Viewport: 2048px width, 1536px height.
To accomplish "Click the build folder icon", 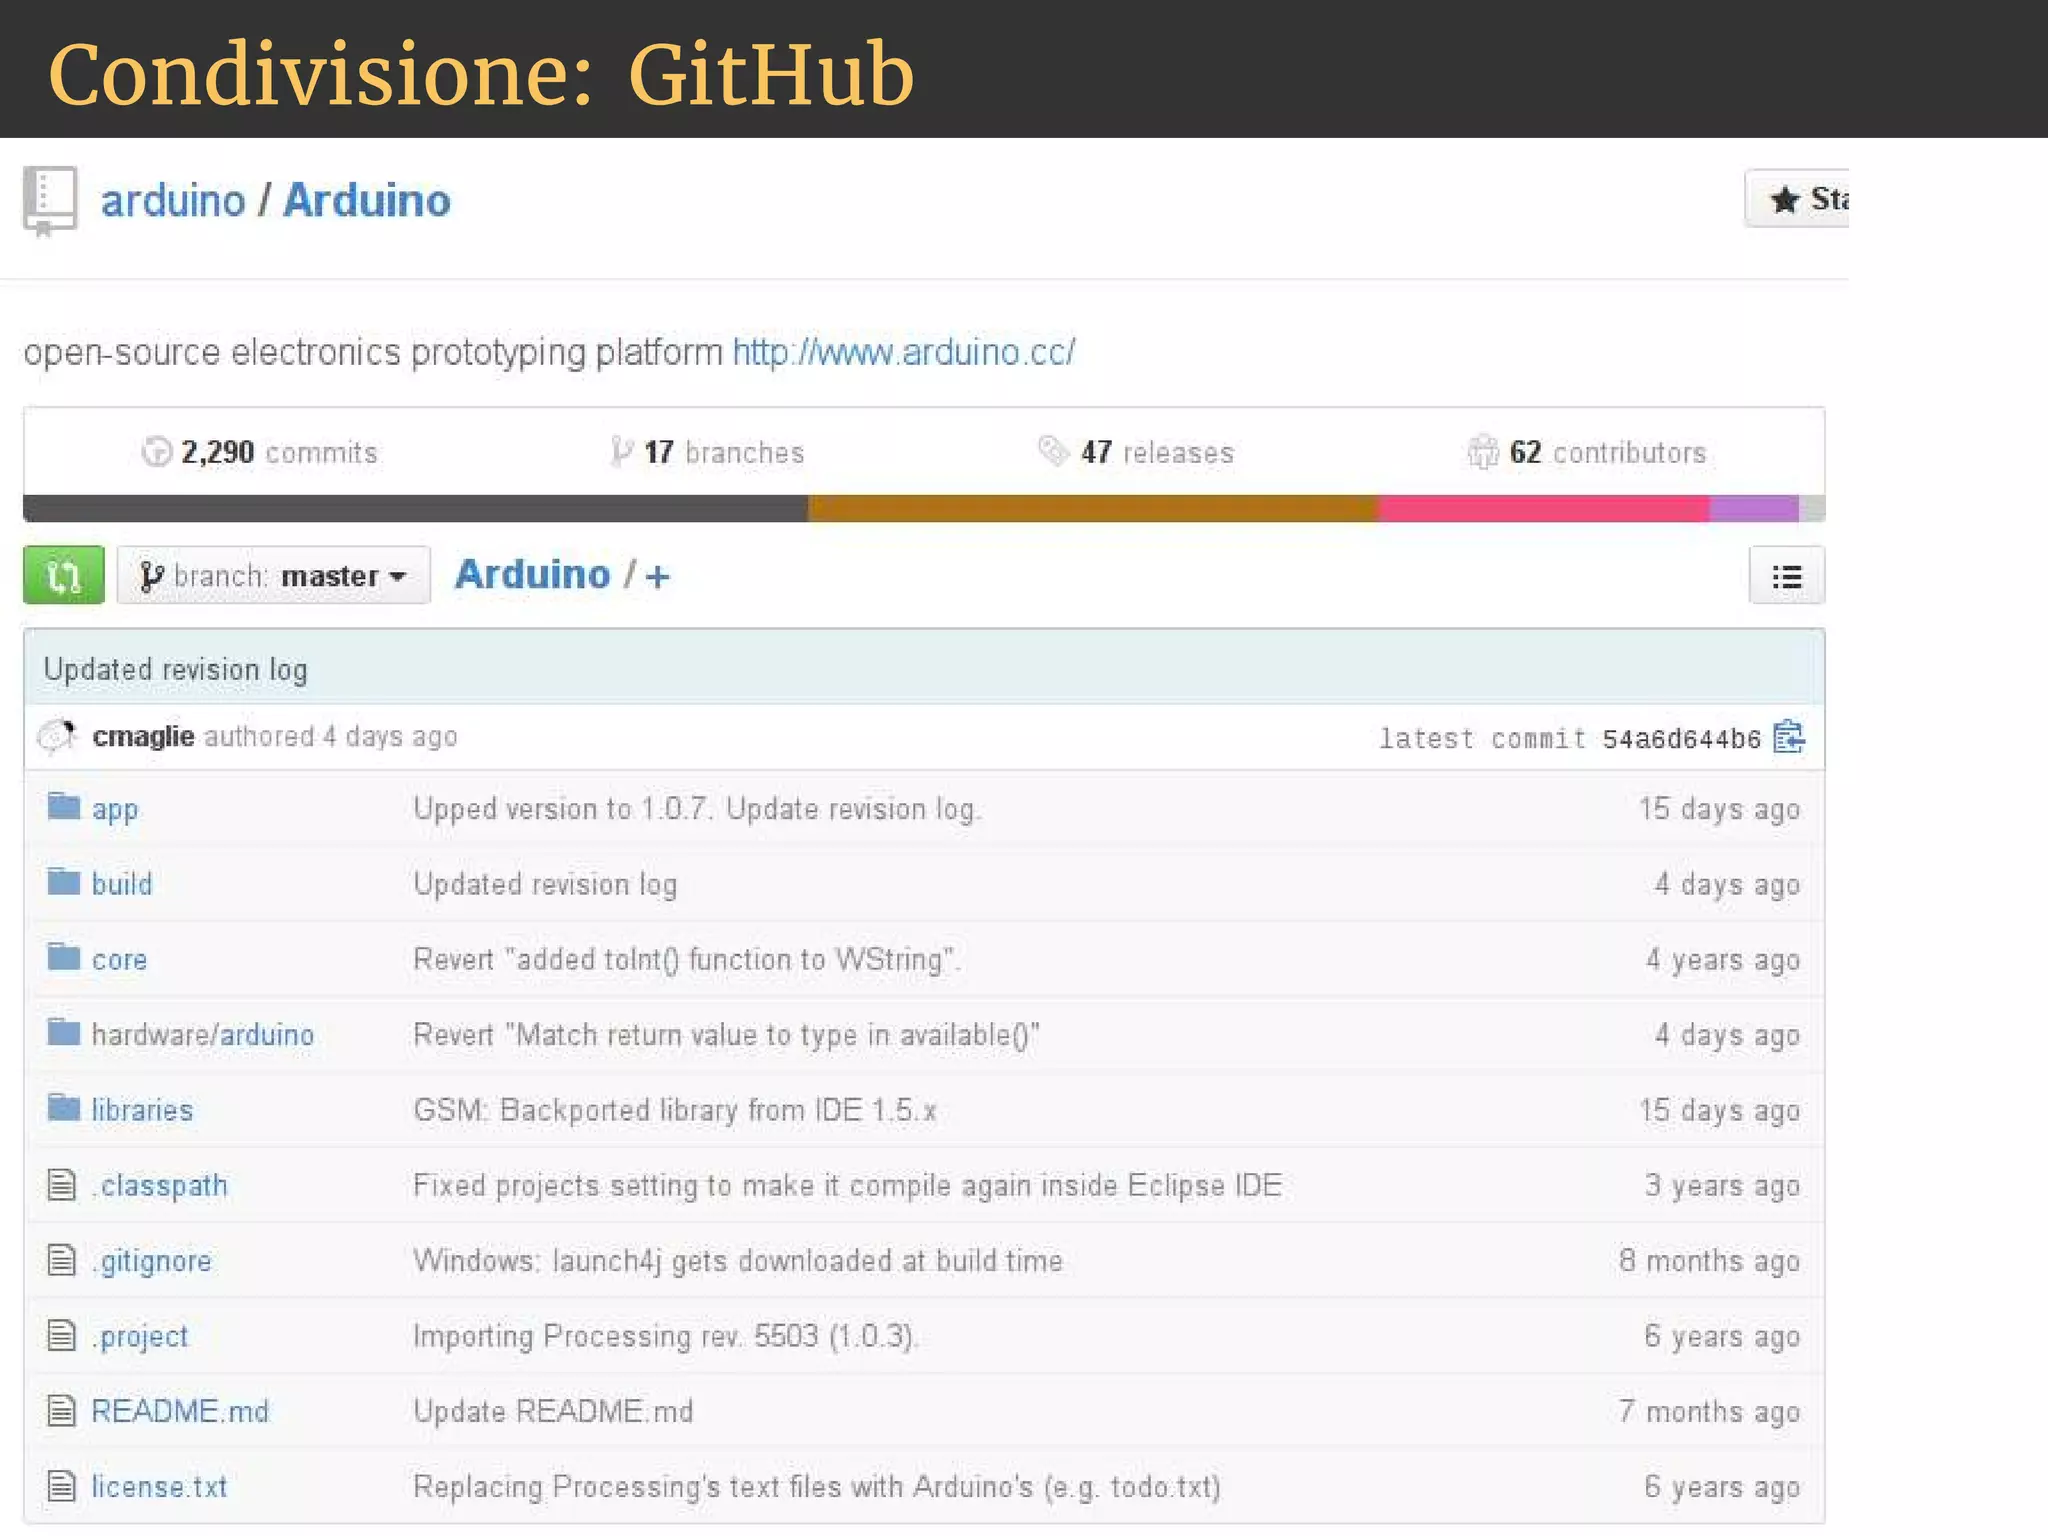I will [64, 882].
